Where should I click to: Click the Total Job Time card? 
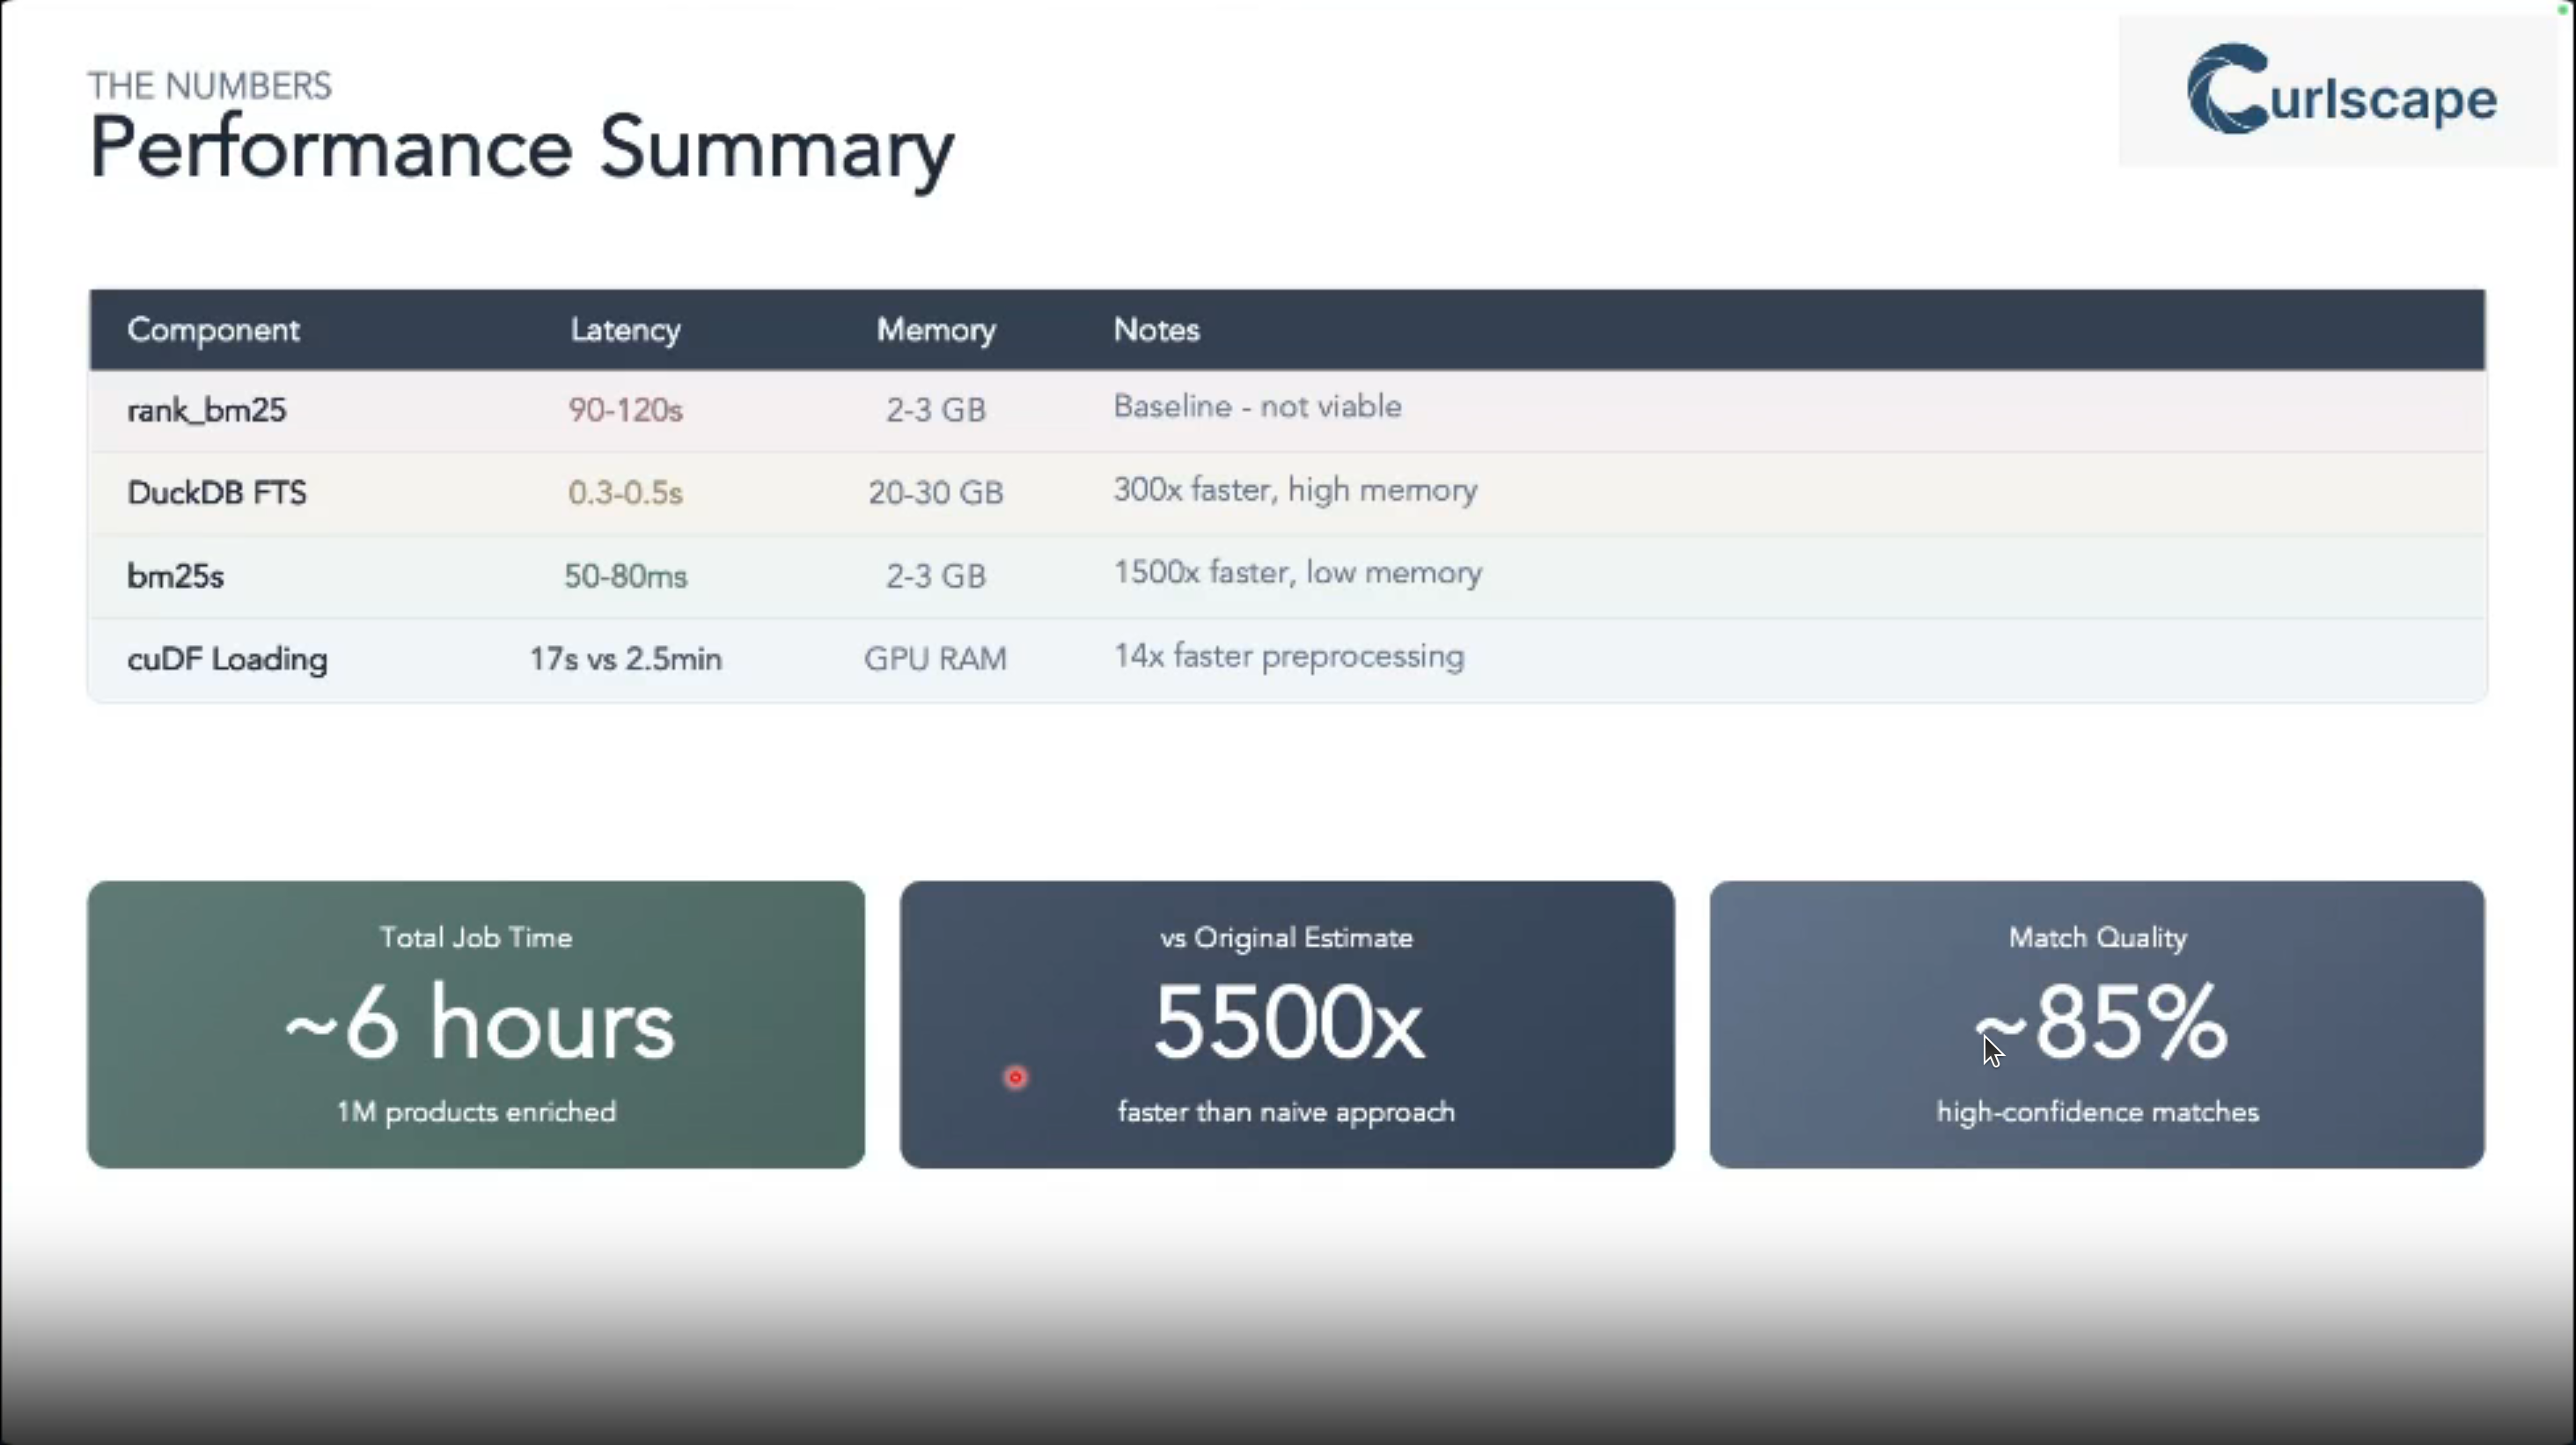coord(476,1024)
